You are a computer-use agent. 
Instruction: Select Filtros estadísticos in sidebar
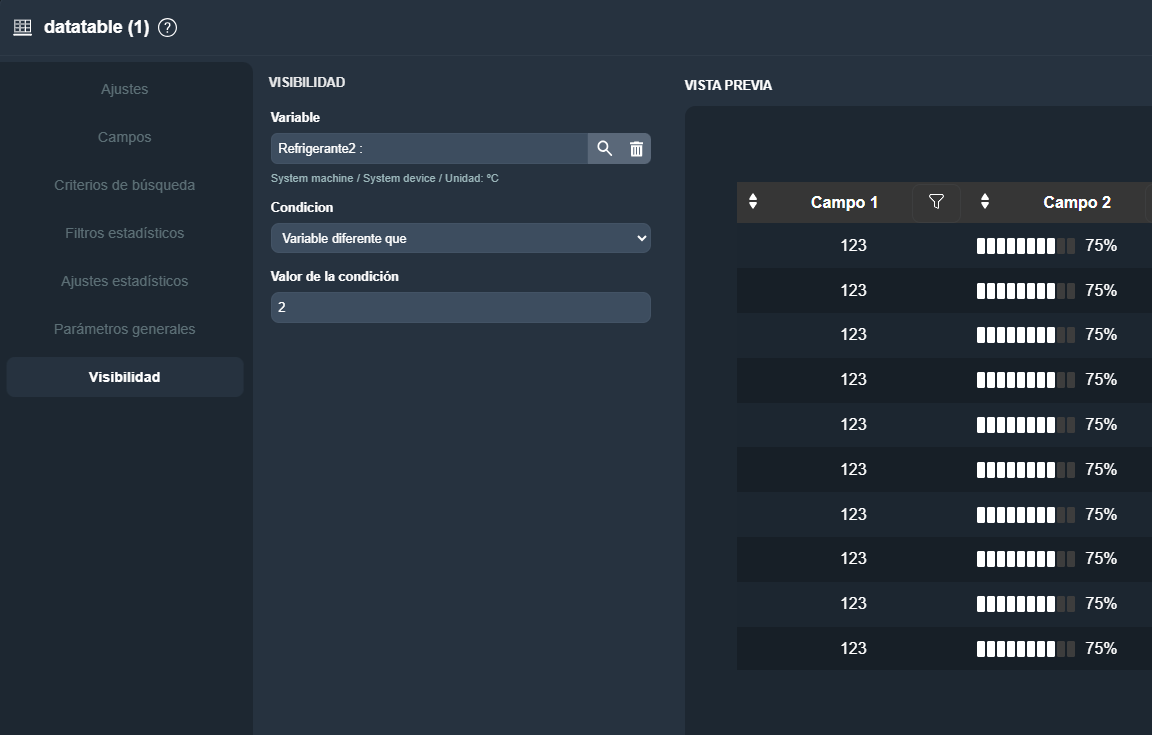[x=125, y=233]
